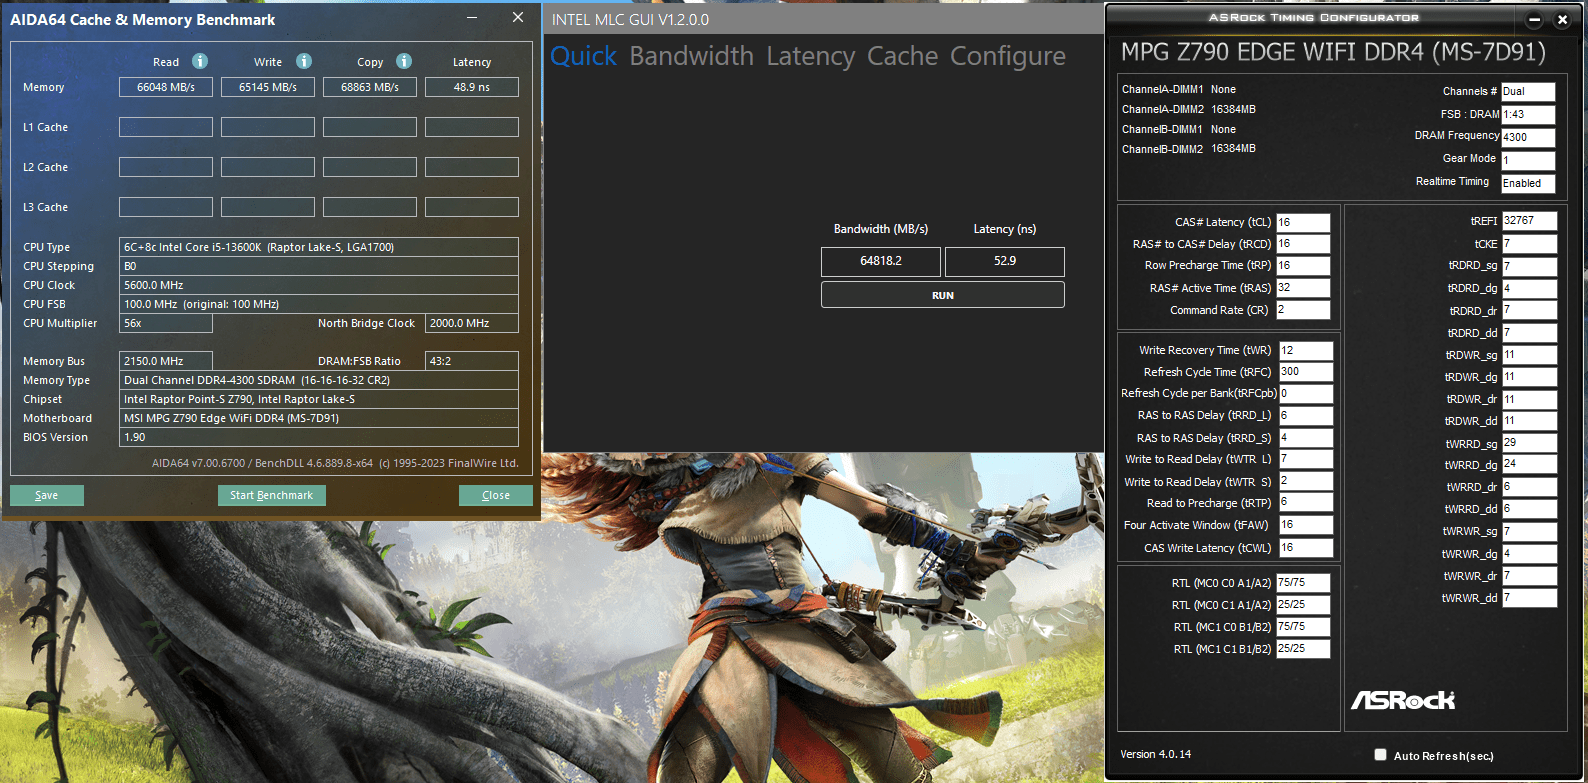
Task: Click the FSB : DRAM field 1:43
Action: pyautogui.click(x=1528, y=114)
